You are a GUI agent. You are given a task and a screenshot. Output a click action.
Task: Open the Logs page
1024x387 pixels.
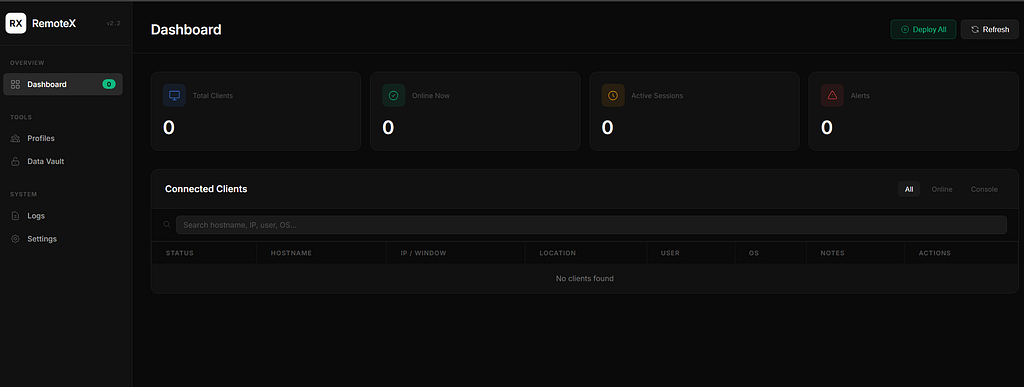coord(63,215)
